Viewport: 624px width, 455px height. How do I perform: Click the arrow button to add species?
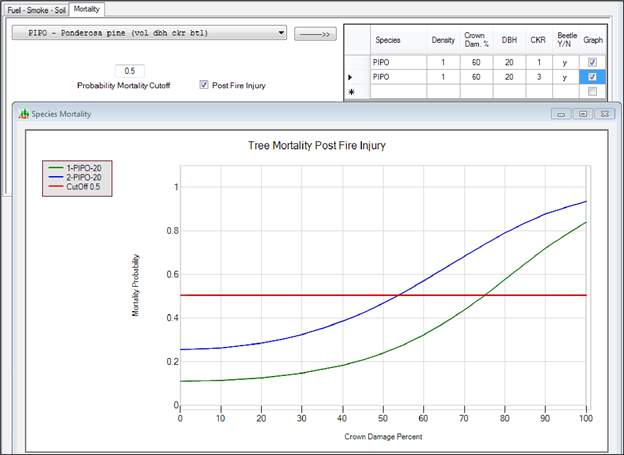click(x=314, y=33)
